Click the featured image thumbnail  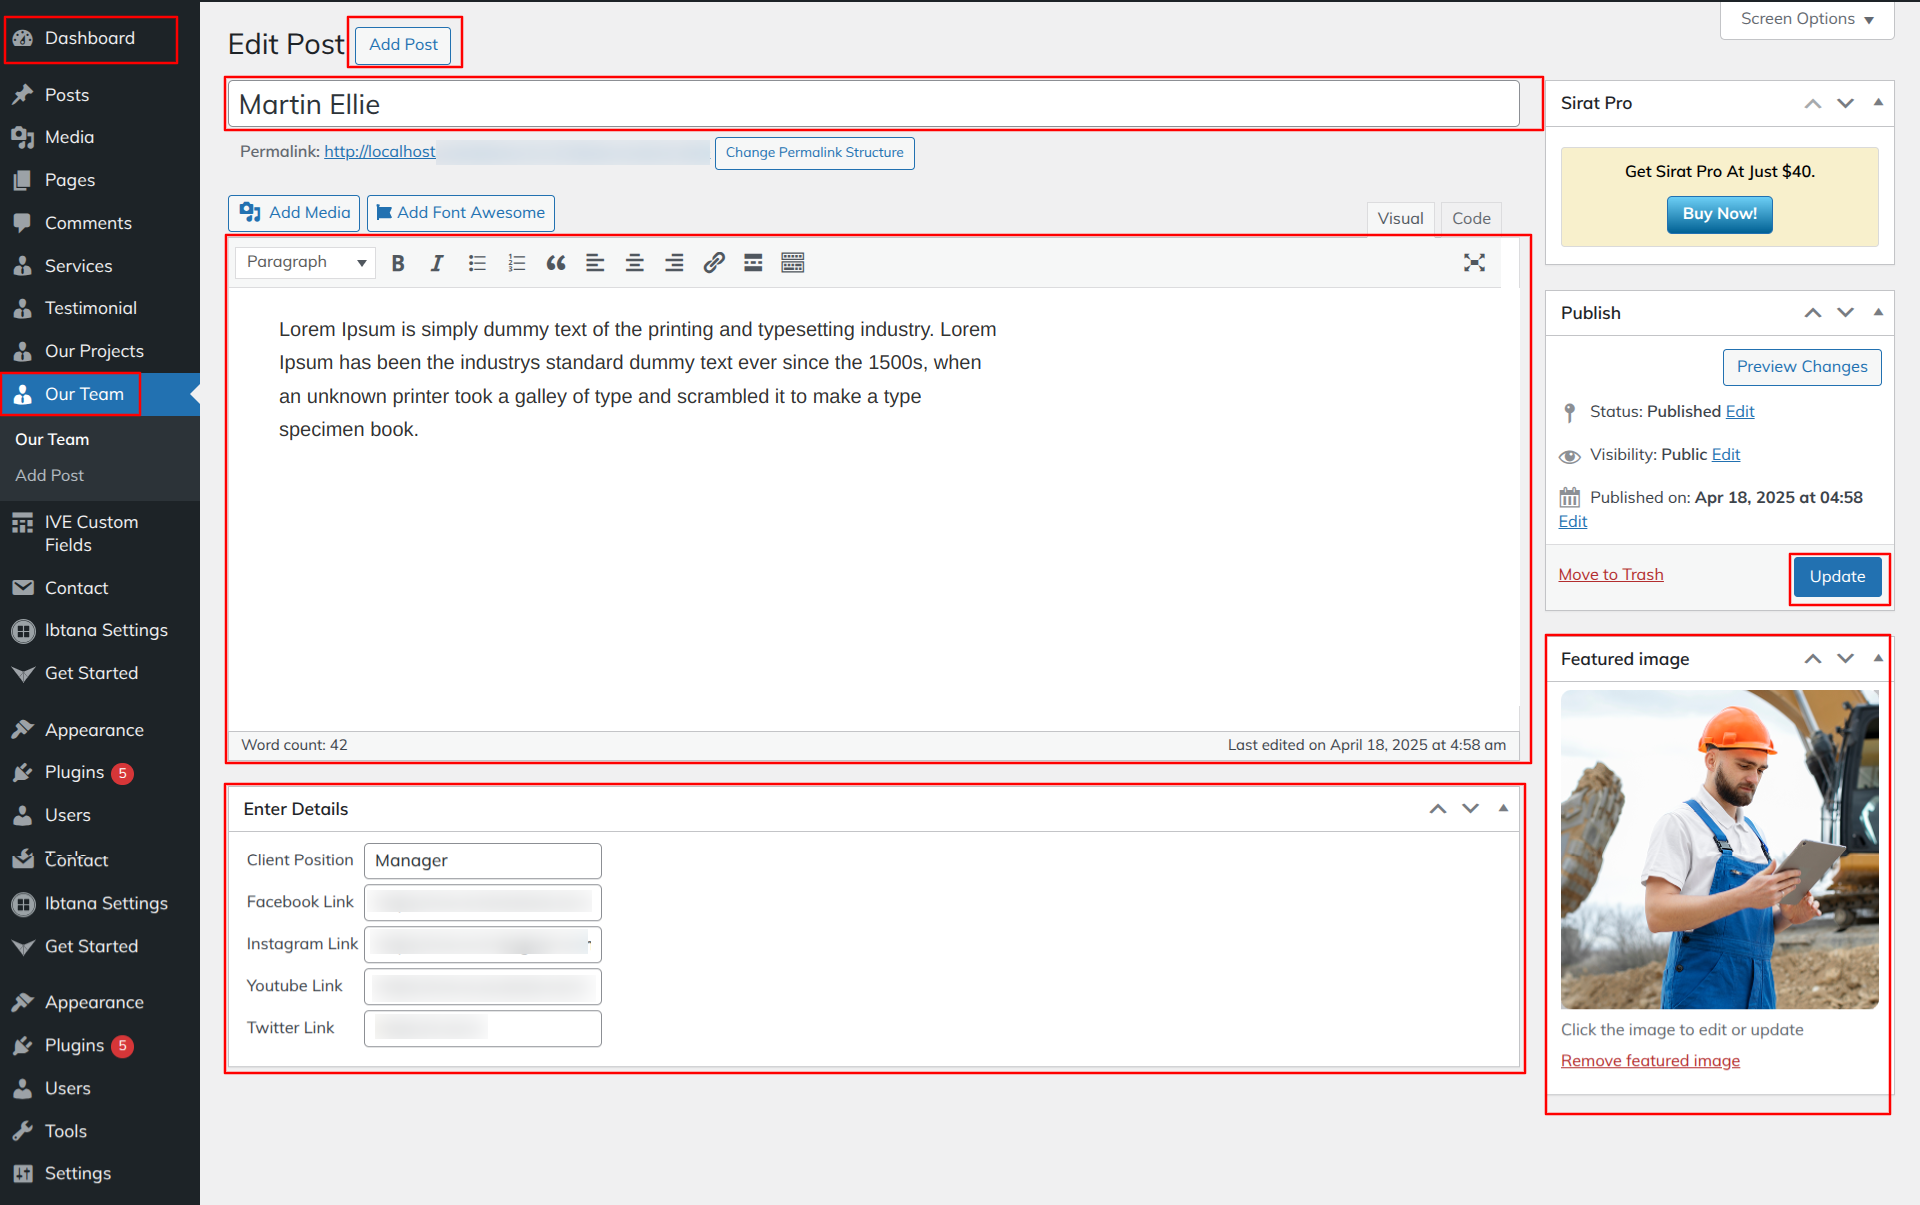1719,849
